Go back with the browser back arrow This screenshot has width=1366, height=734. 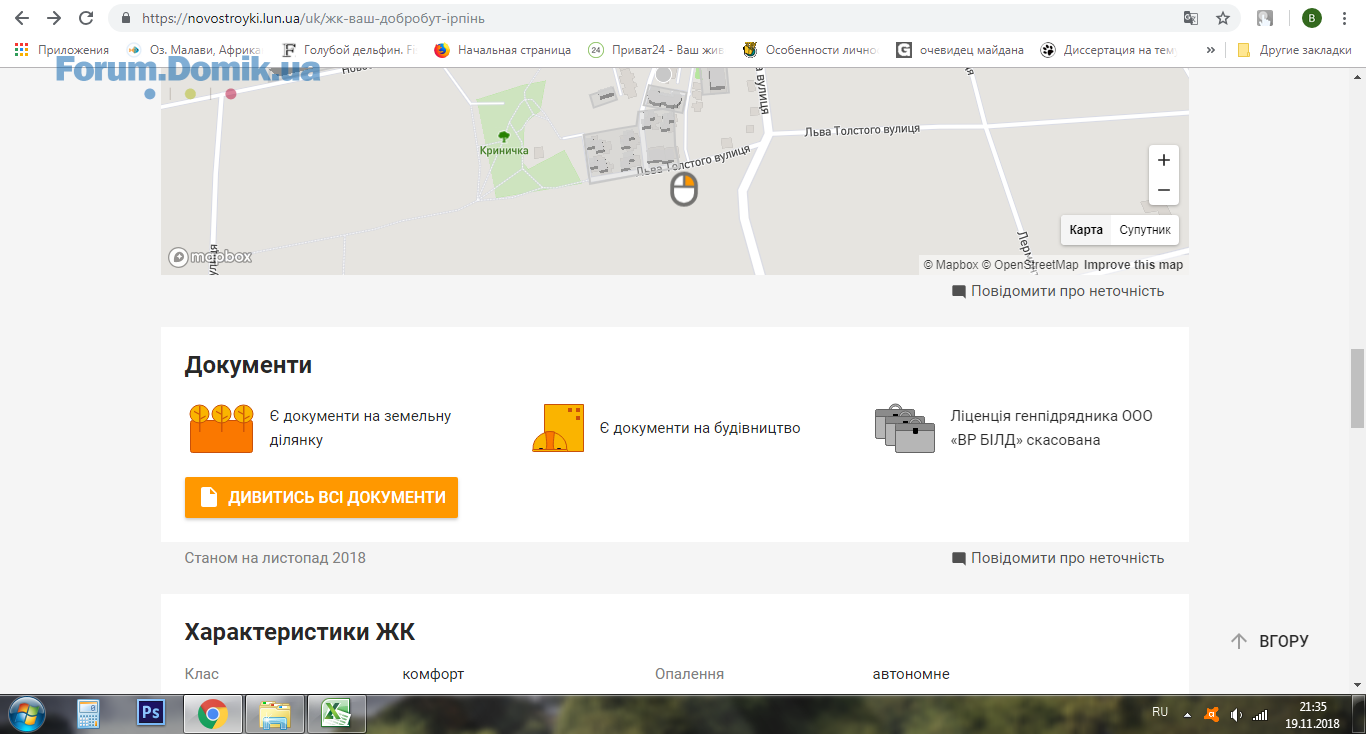(x=22, y=18)
